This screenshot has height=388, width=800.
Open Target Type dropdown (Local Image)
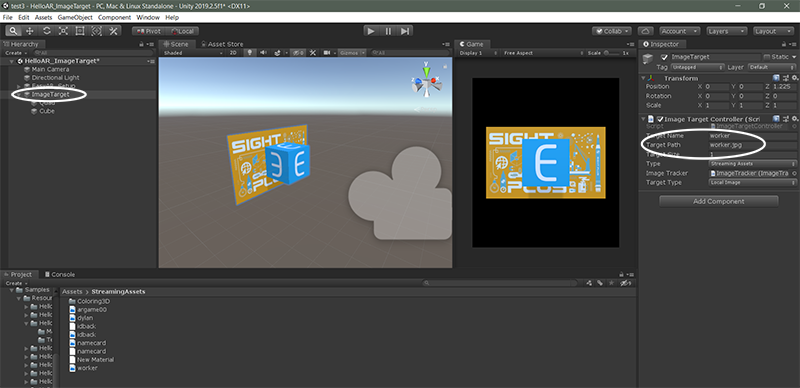click(753, 182)
